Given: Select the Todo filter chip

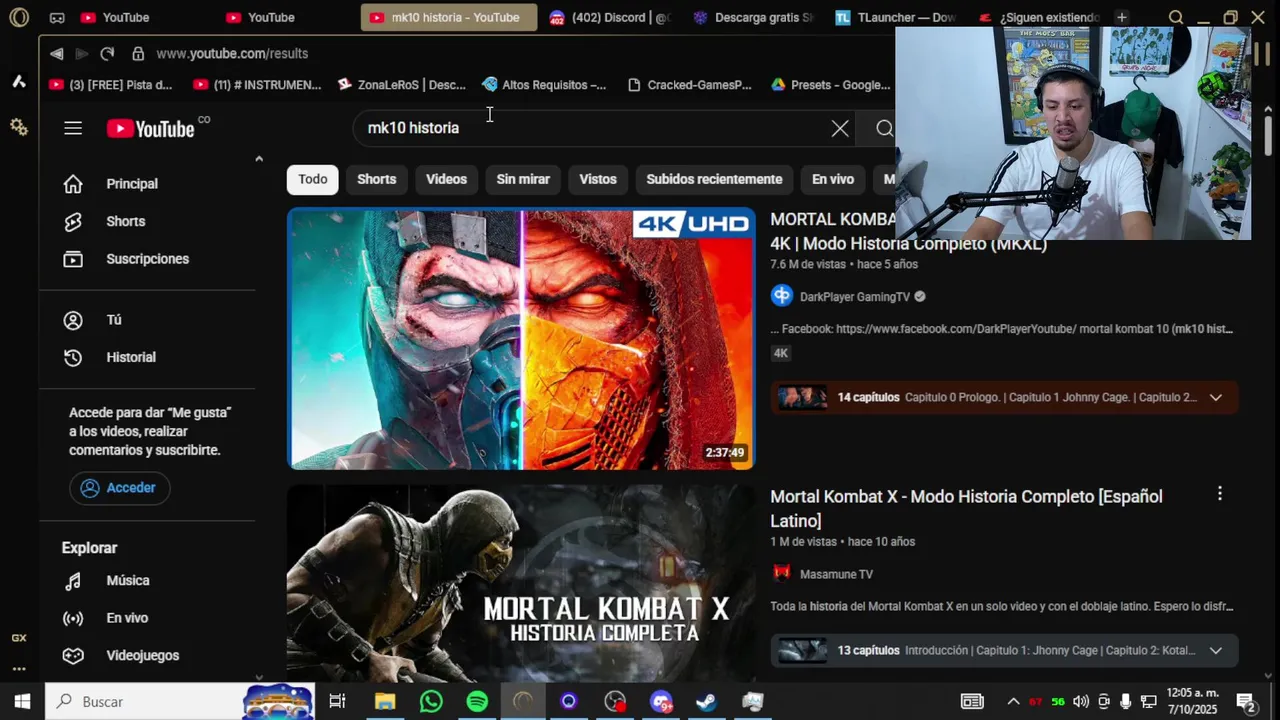Looking at the screenshot, I should point(313,179).
